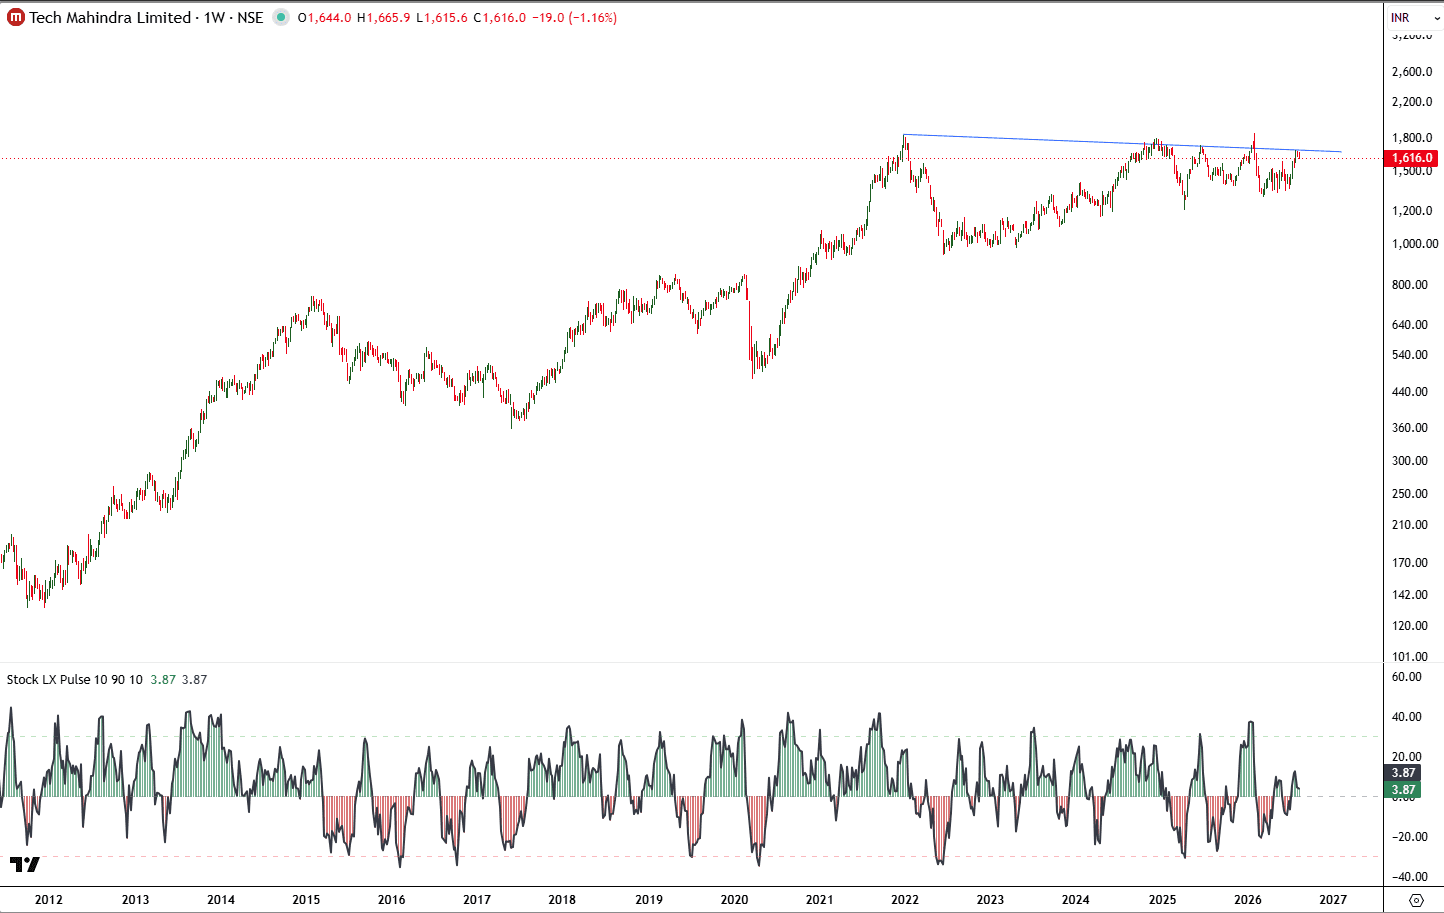
Task: Click the 2024 label on time axis
Action: (1076, 900)
